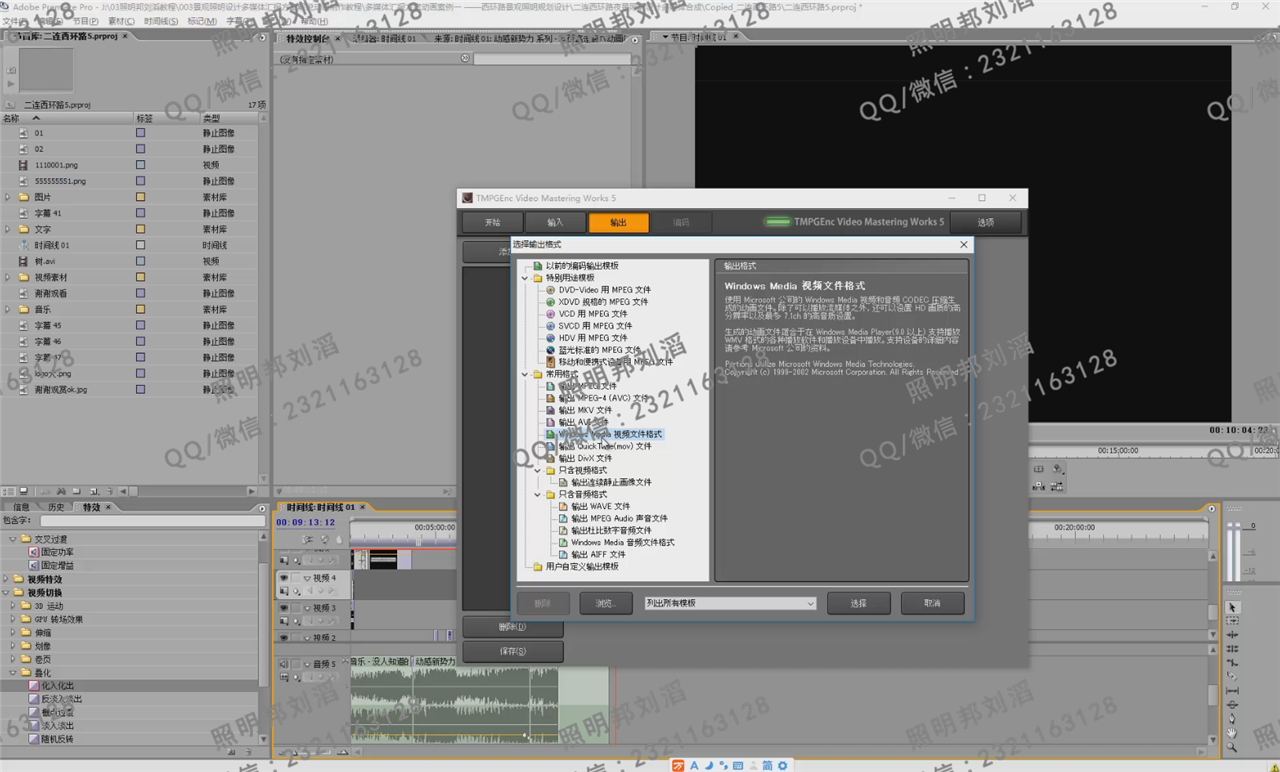Open the 列出所有模板 dropdown
This screenshot has height=772, width=1280.
tap(730, 603)
